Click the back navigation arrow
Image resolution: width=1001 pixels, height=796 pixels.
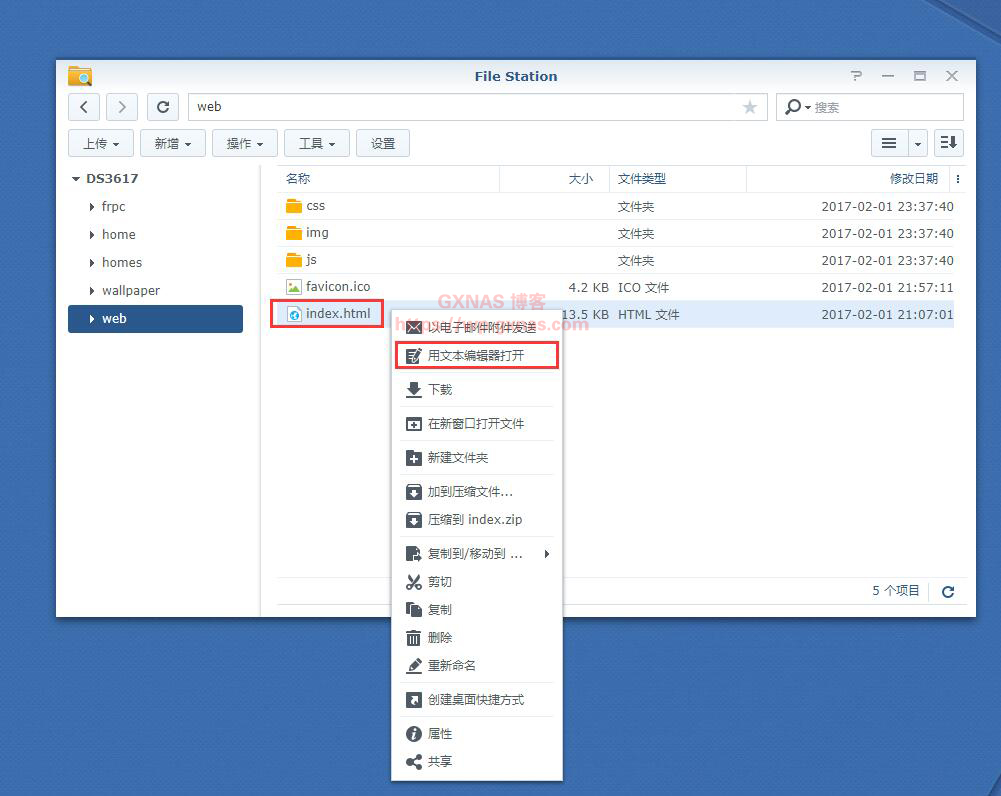(x=84, y=107)
